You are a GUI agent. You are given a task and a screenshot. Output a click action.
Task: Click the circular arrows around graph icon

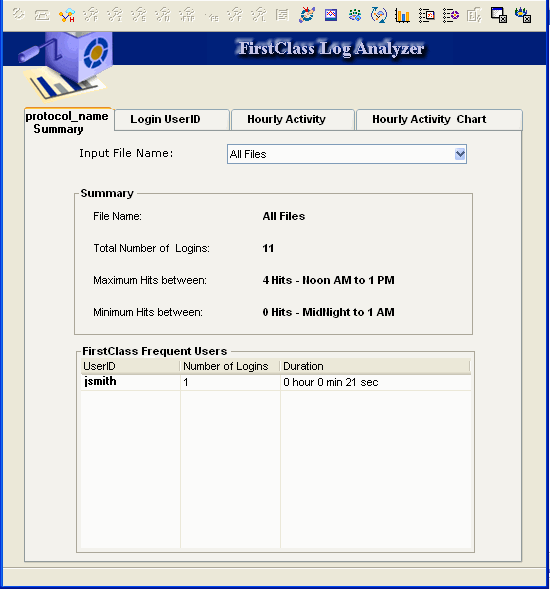tap(379, 15)
